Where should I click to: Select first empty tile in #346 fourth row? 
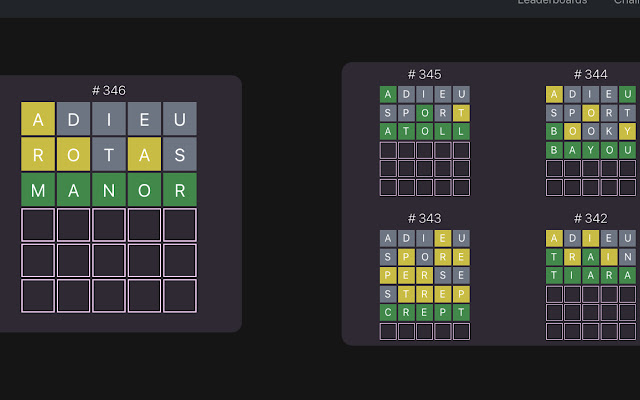click(38, 225)
